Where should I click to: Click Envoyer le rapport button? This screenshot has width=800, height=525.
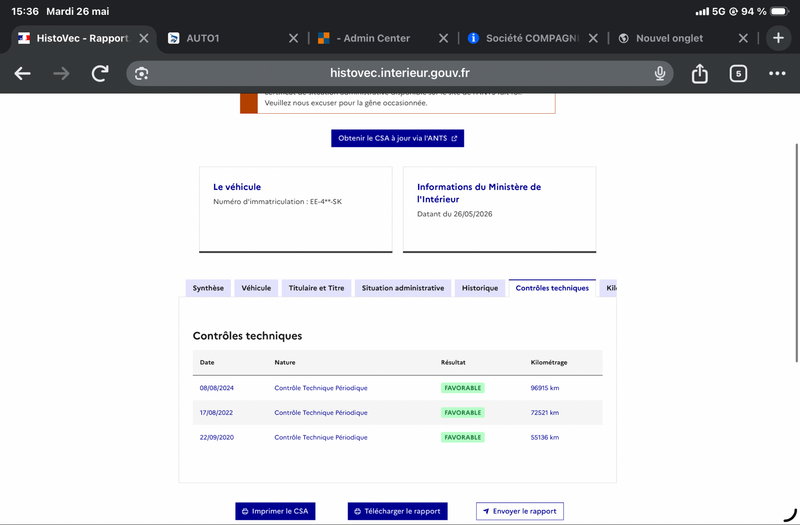tap(520, 511)
